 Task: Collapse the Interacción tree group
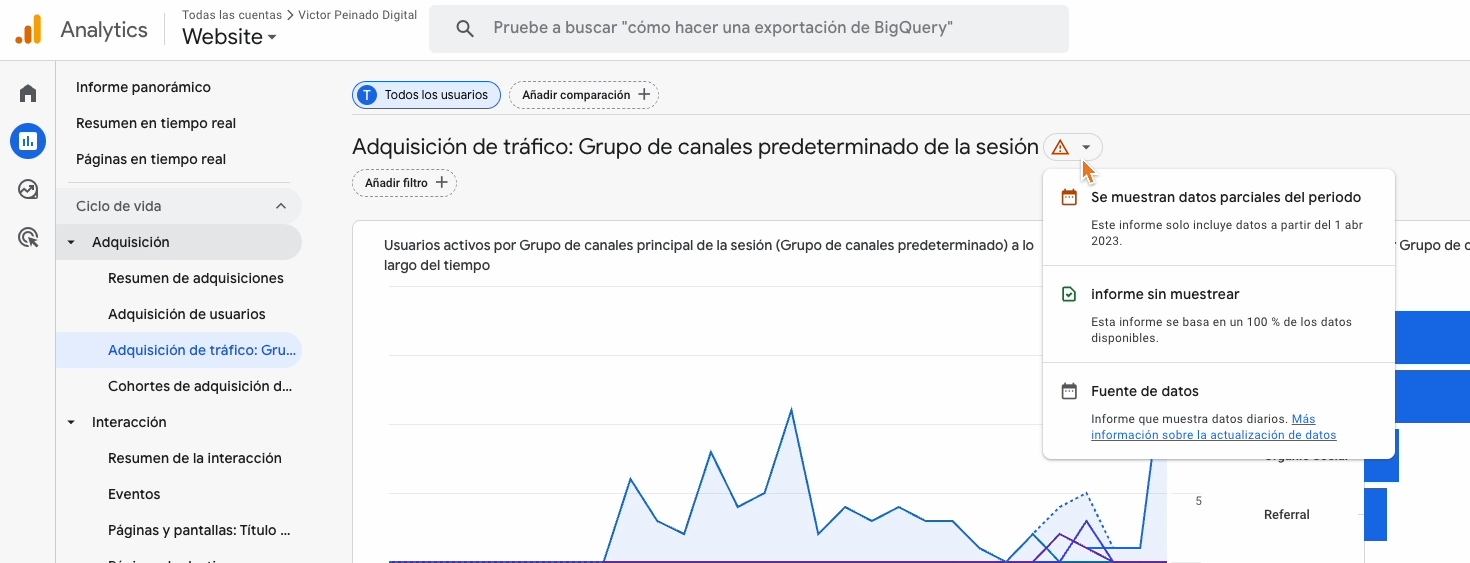tap(71, 422)
